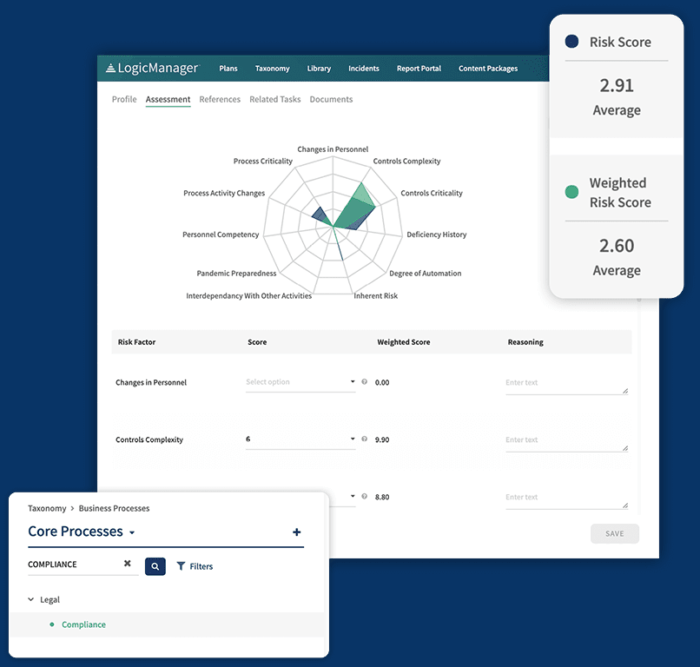
Task: Open the Library menu
Action: pos(319,68)
